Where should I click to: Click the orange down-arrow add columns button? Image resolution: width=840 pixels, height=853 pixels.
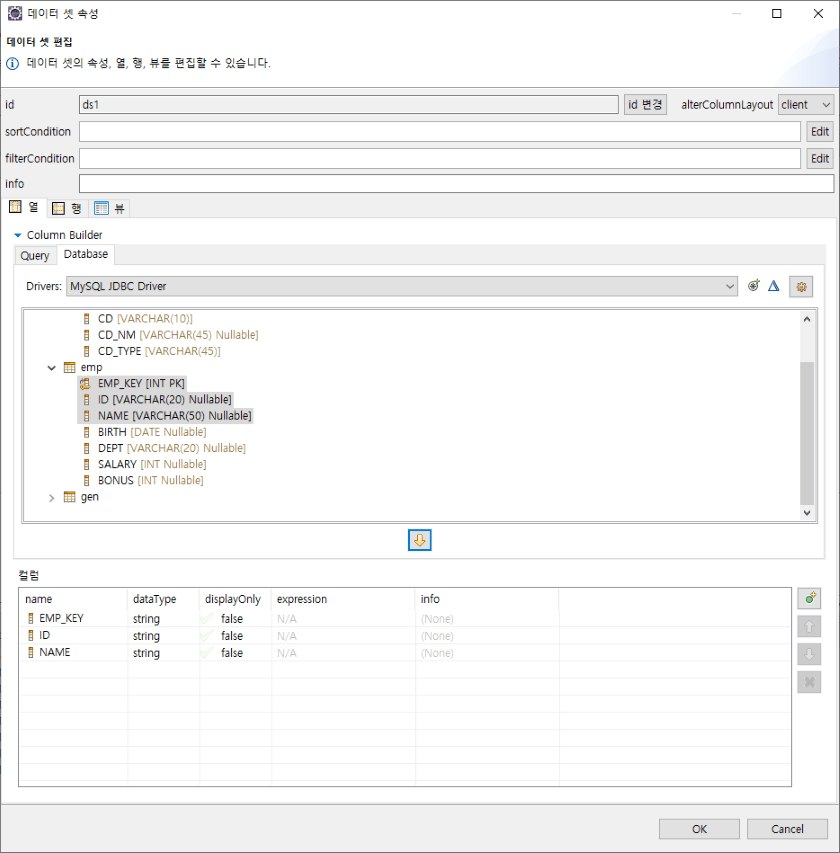(x=420, y=540)
